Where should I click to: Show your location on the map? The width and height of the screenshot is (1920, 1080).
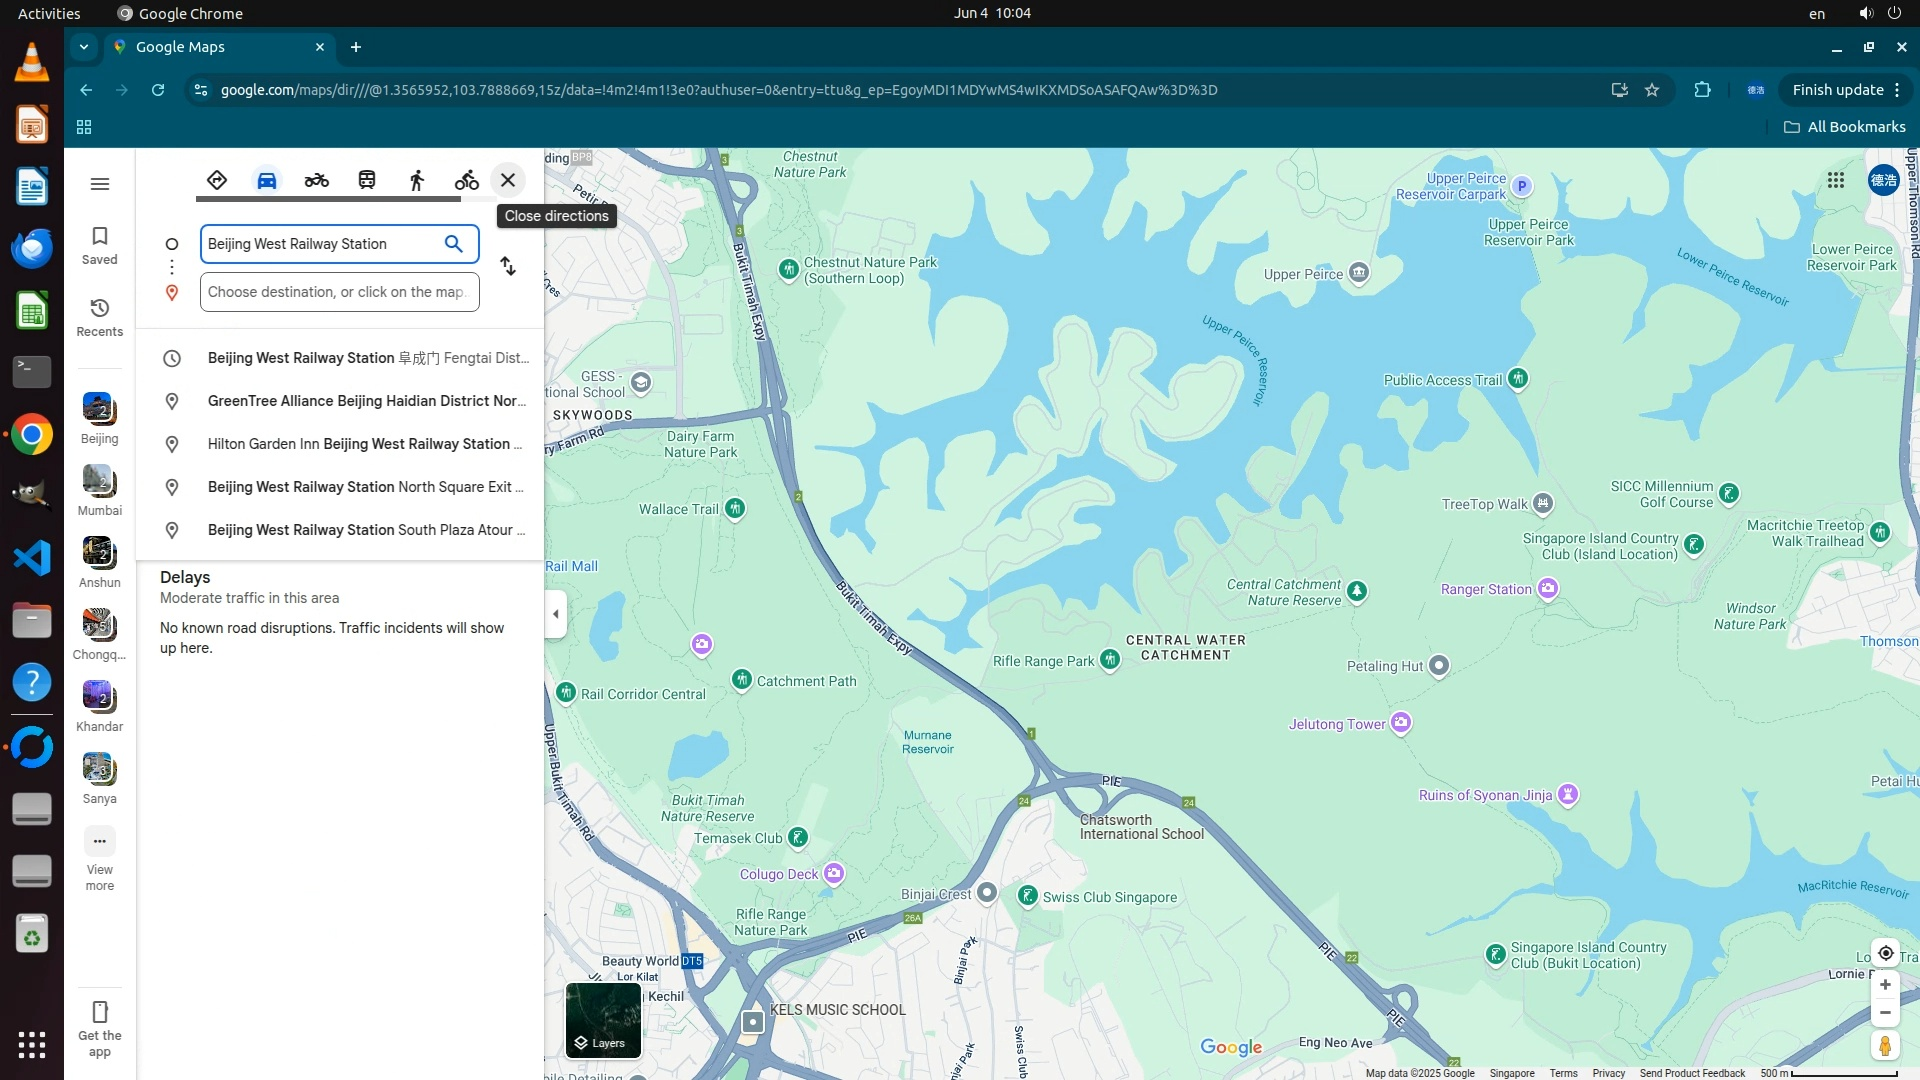(x=1885, y=953)
